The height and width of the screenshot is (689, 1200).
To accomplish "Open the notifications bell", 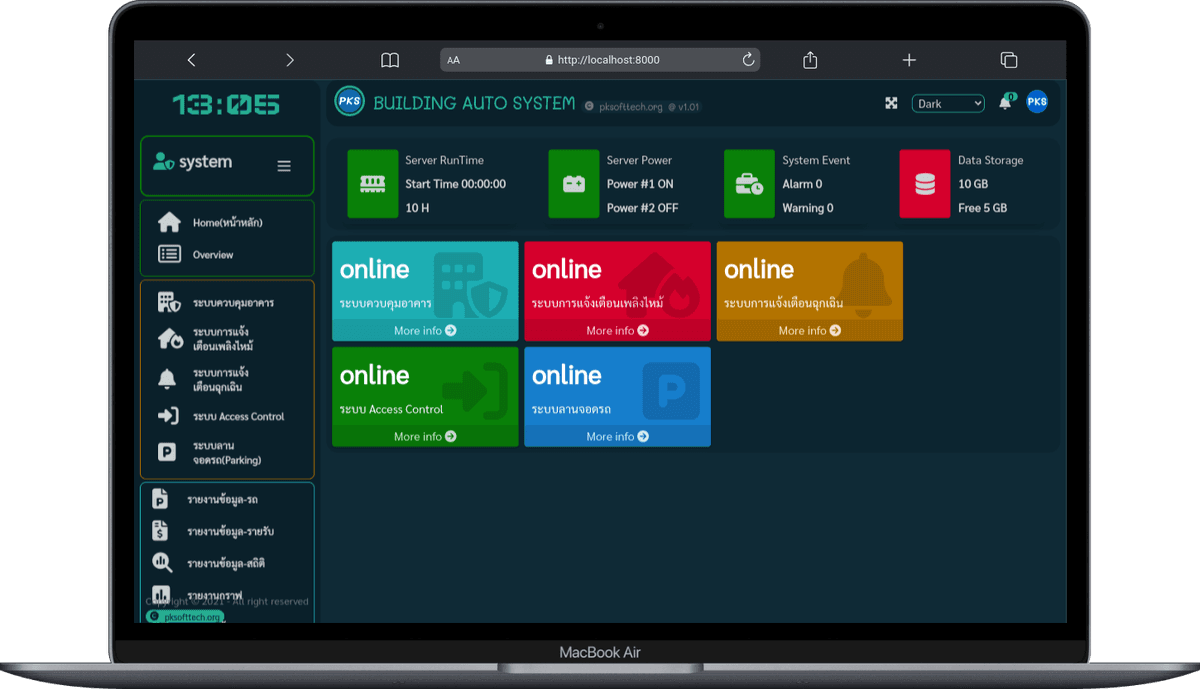I will click(1005, 103).
